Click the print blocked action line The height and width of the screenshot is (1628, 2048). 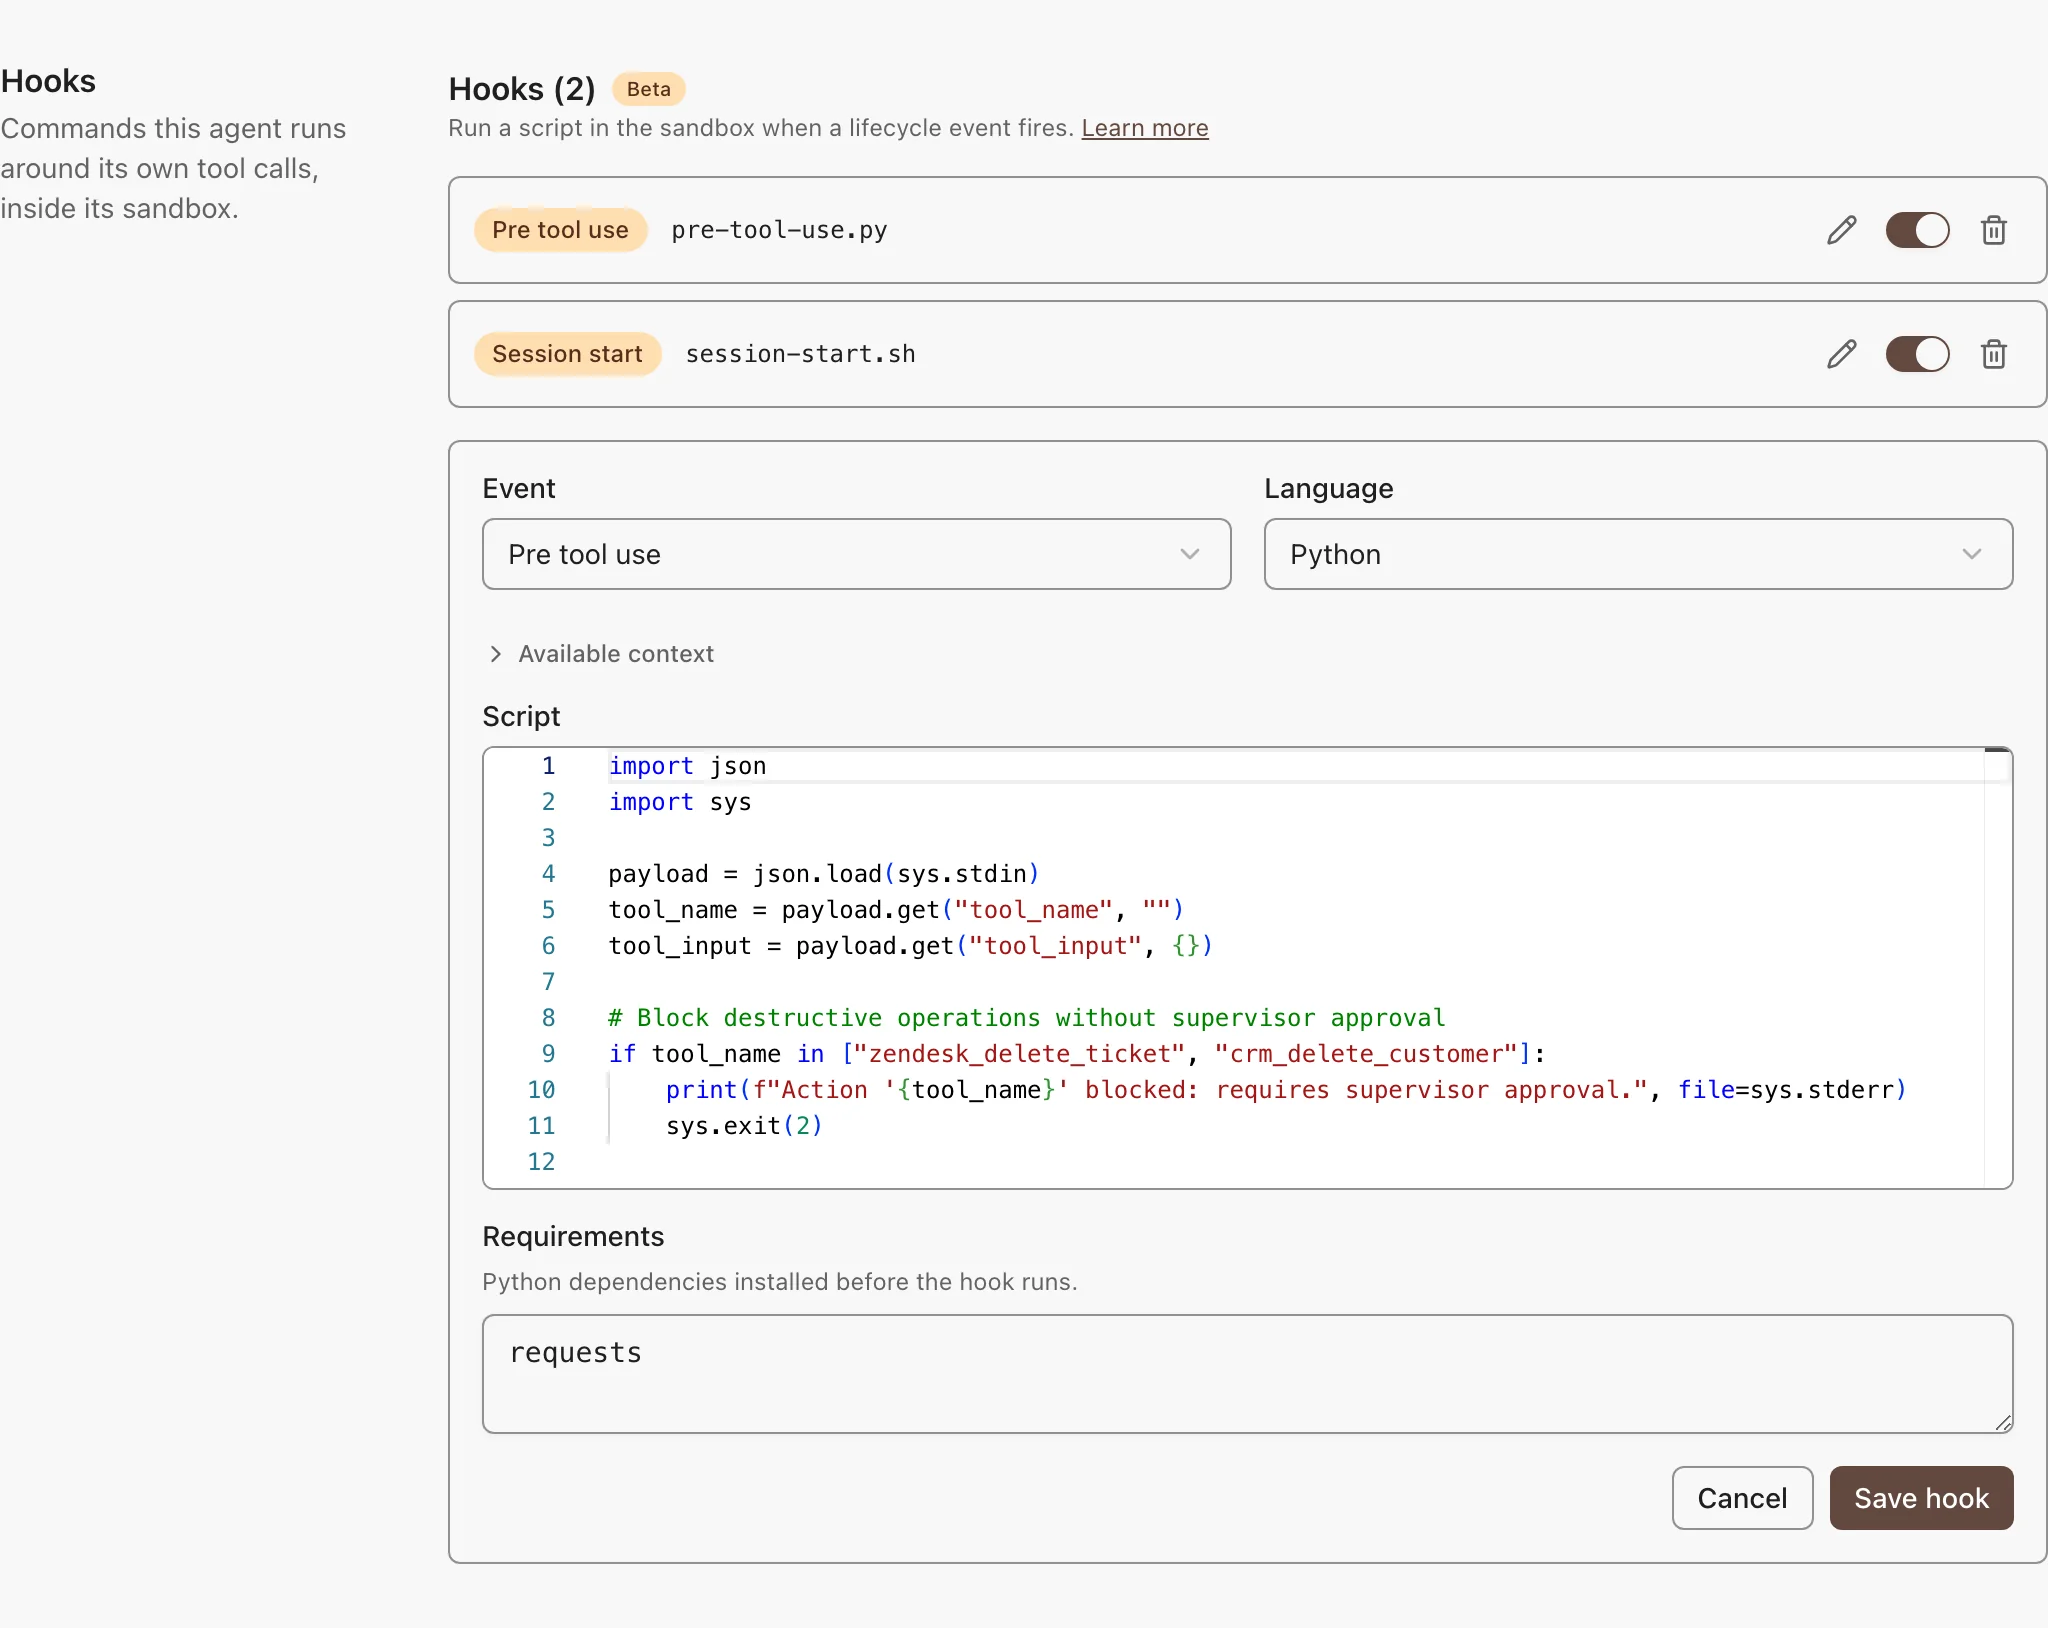(x=1286, y=1090)
